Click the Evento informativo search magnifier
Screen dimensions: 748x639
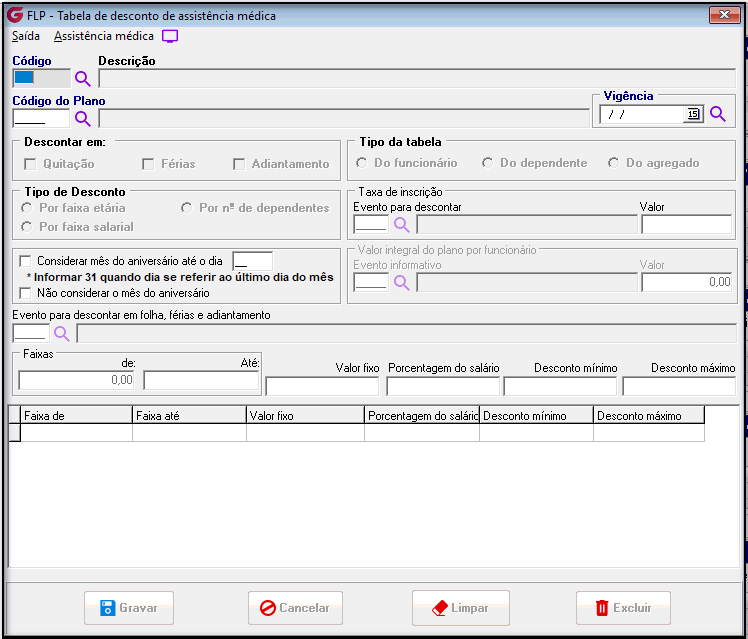(x=402, y=283)
